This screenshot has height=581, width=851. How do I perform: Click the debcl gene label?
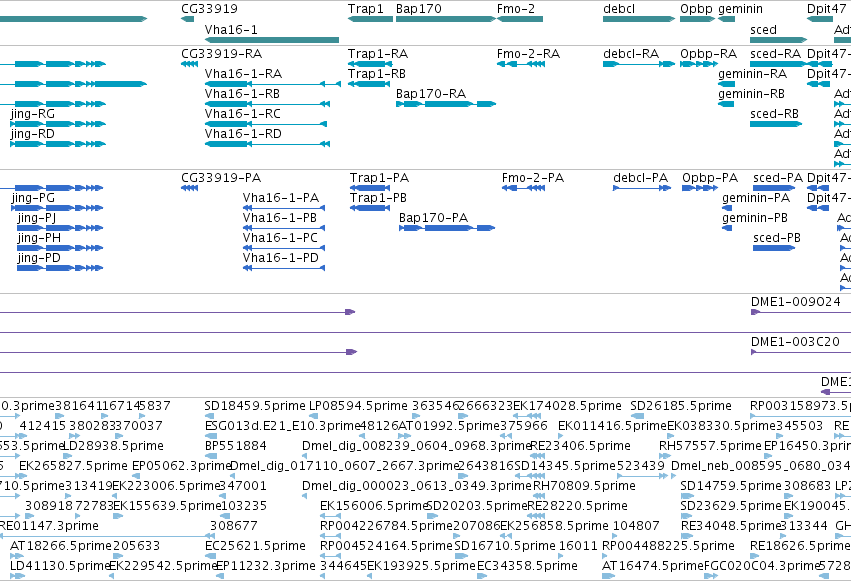pyautogui.click(x=619, y=9)
